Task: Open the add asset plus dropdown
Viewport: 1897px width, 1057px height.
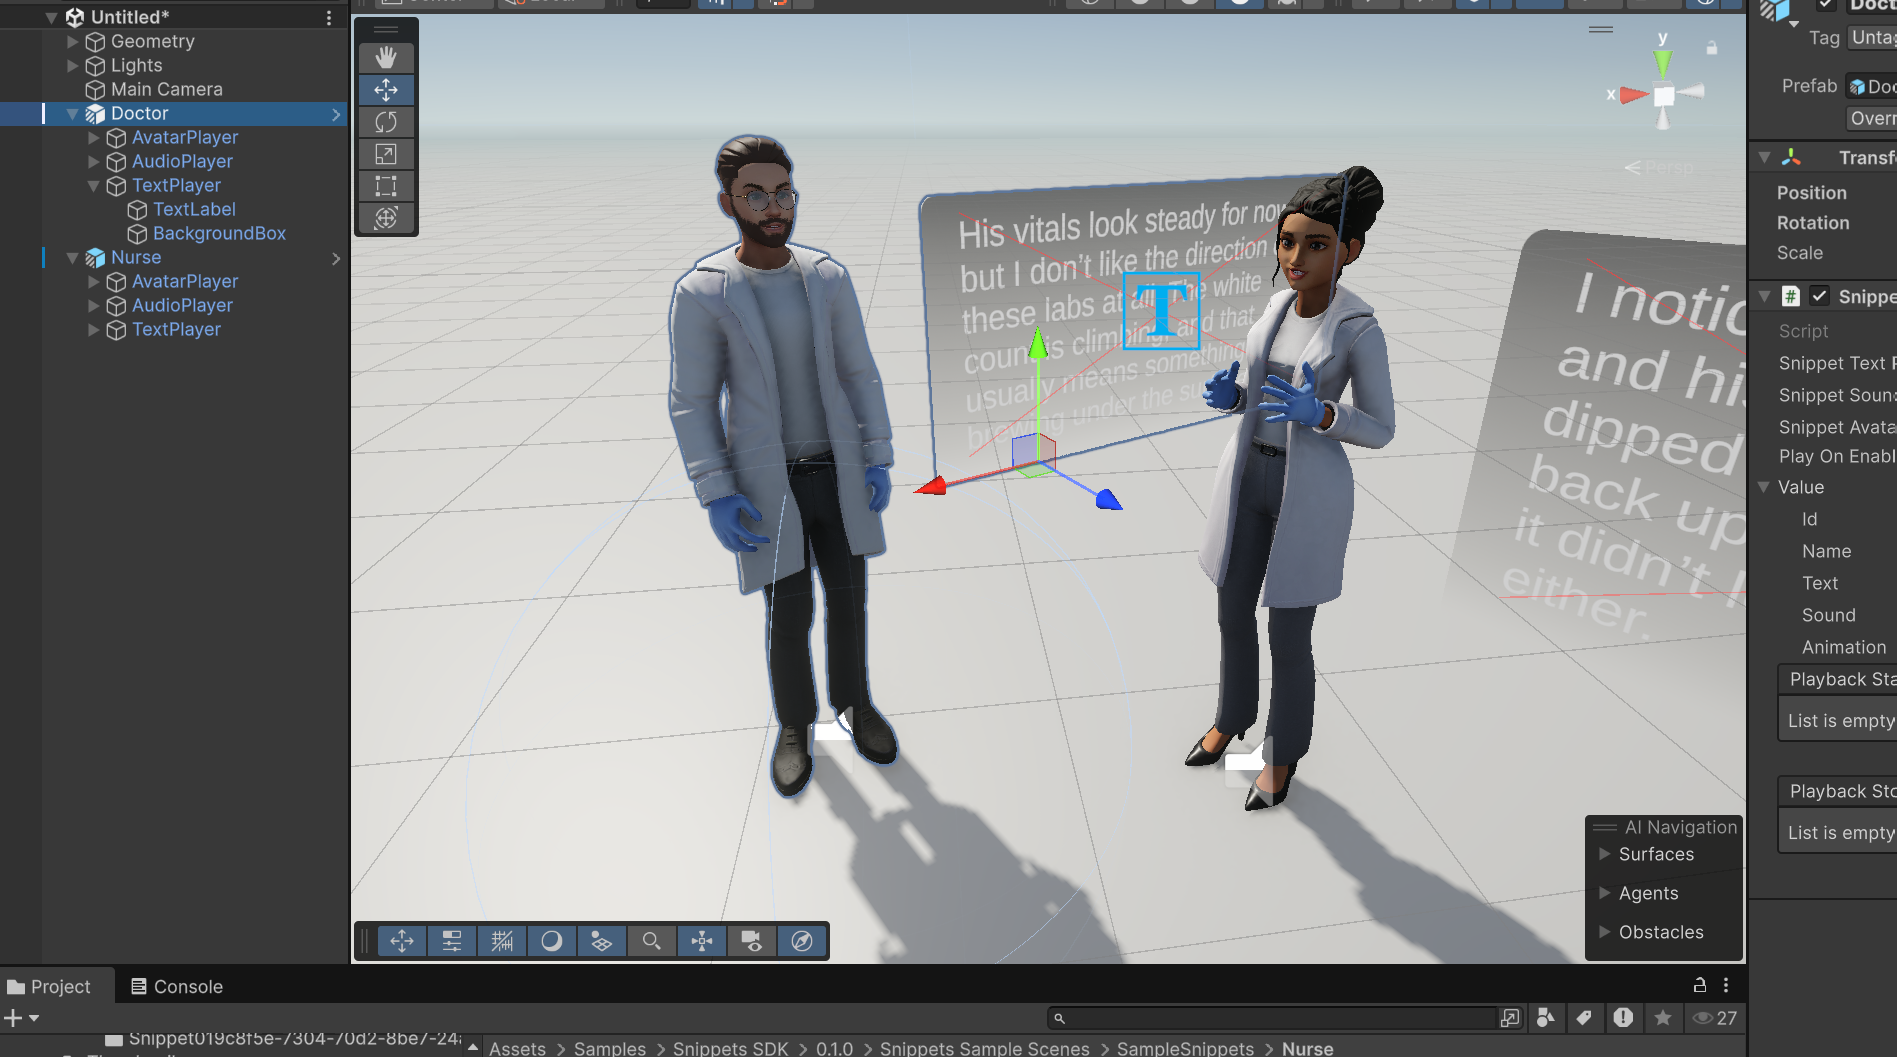Action: click(22, 1018)
